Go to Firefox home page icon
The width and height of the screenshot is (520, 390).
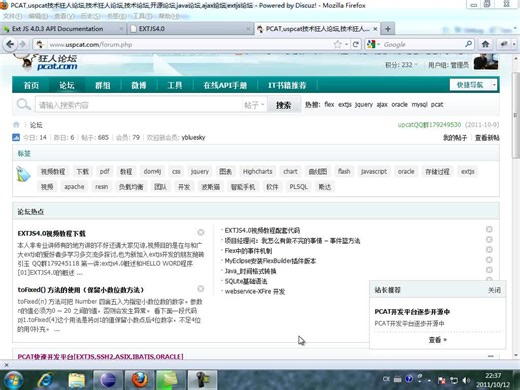[x=485, y=44]
